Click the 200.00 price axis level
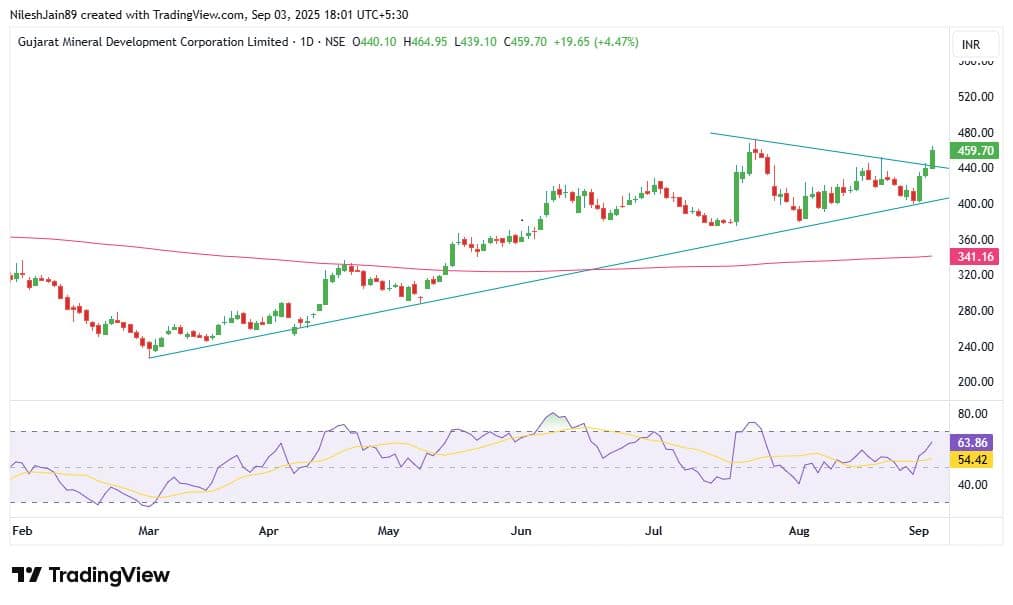 (x=976, y=382)
